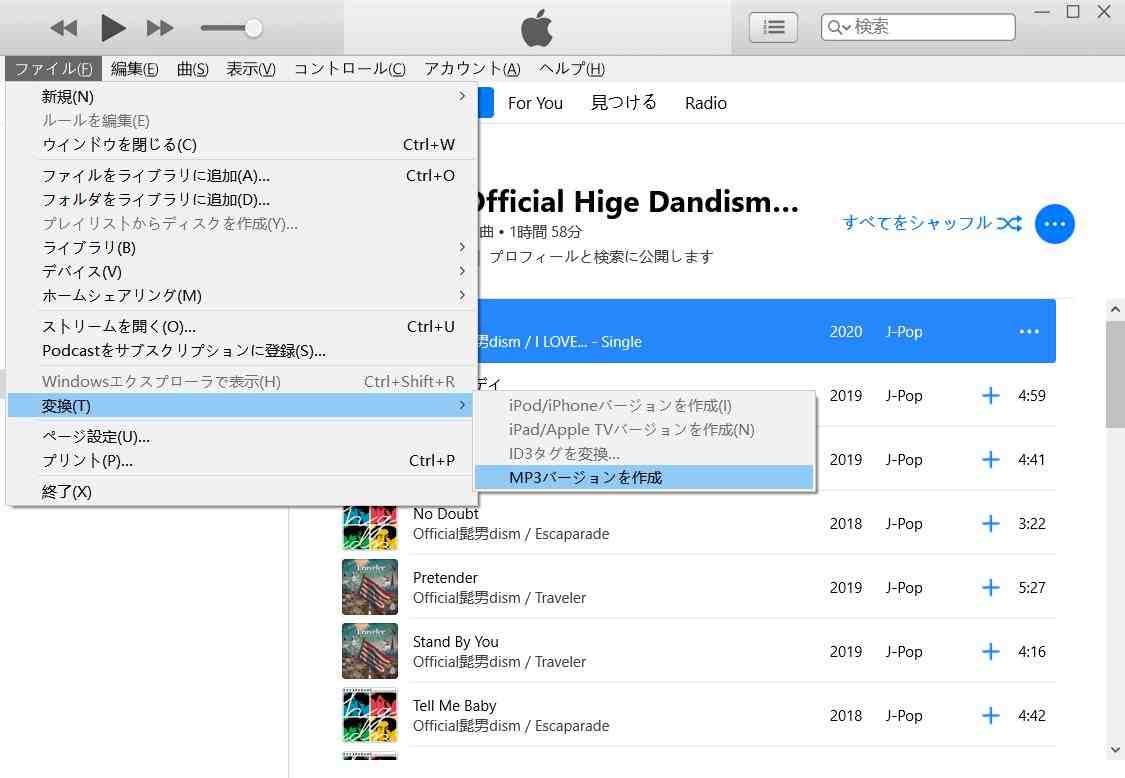Click plus icon for Tell Me Baby

990,716
